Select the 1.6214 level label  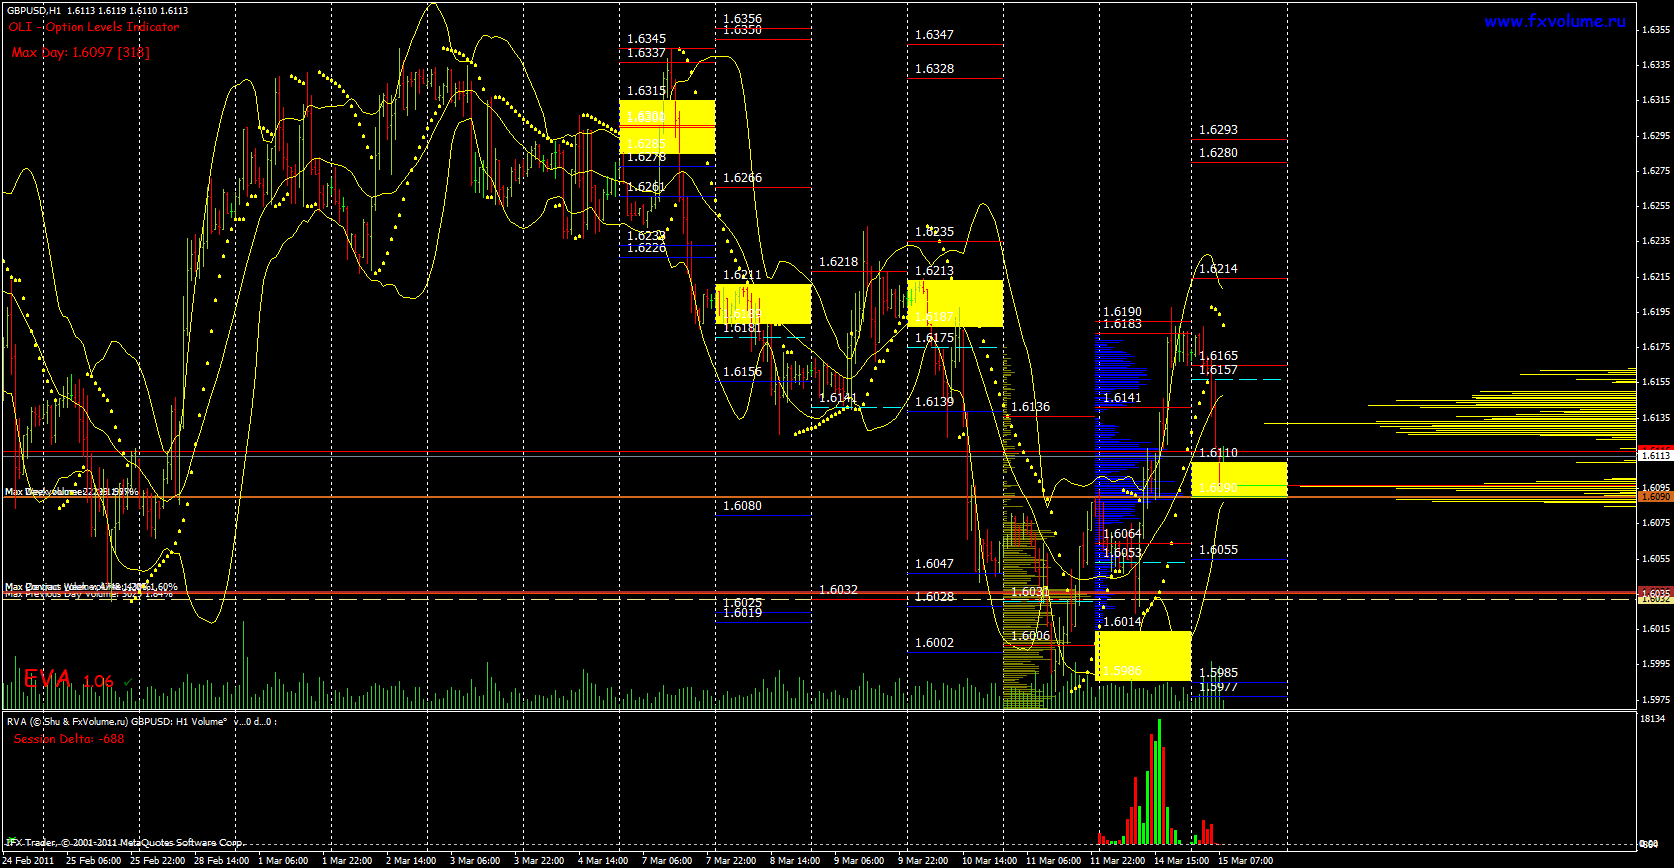(1218, 269)
